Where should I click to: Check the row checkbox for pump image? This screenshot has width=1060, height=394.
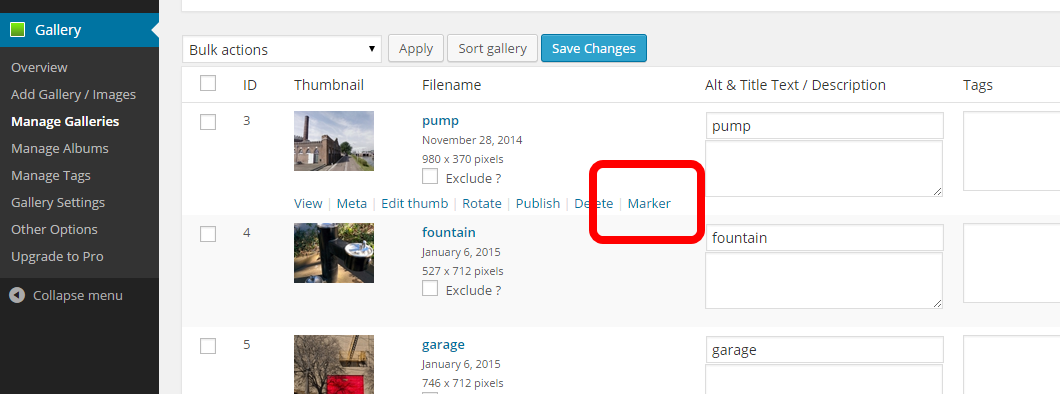coord(208,122)
